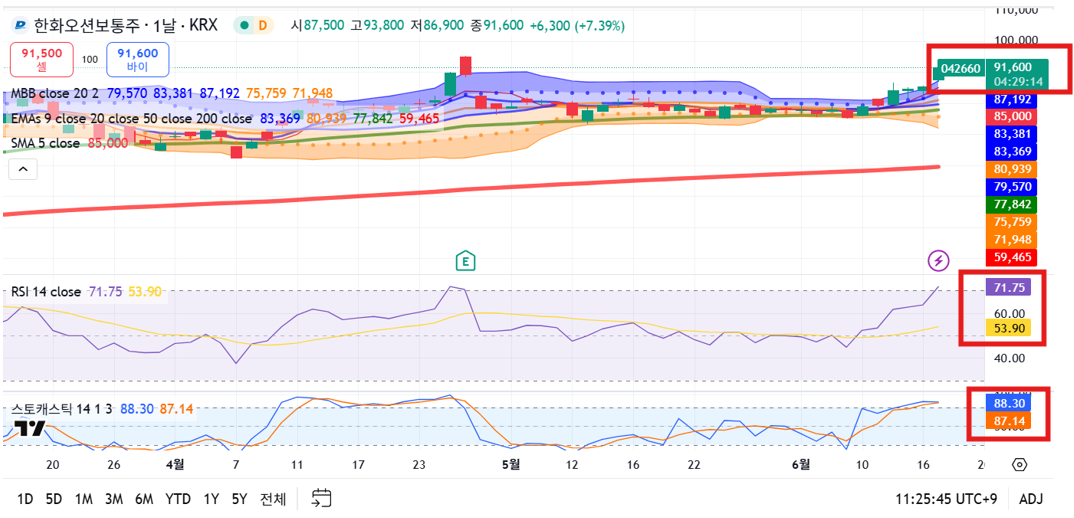Screen dimensions: 1074x518
Task: Click the 042660 ticker price label
Action: [x=960, y=69]
